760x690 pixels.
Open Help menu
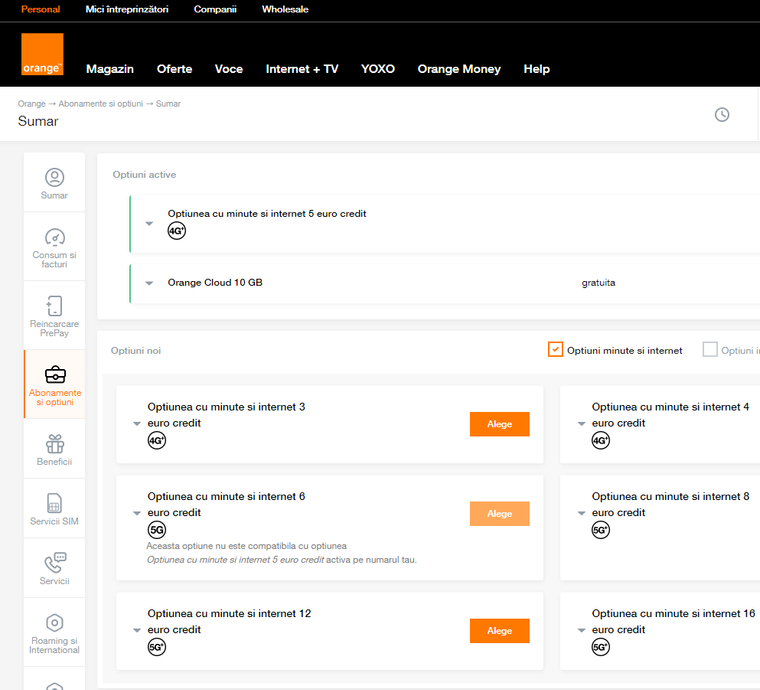pos(537,69)
